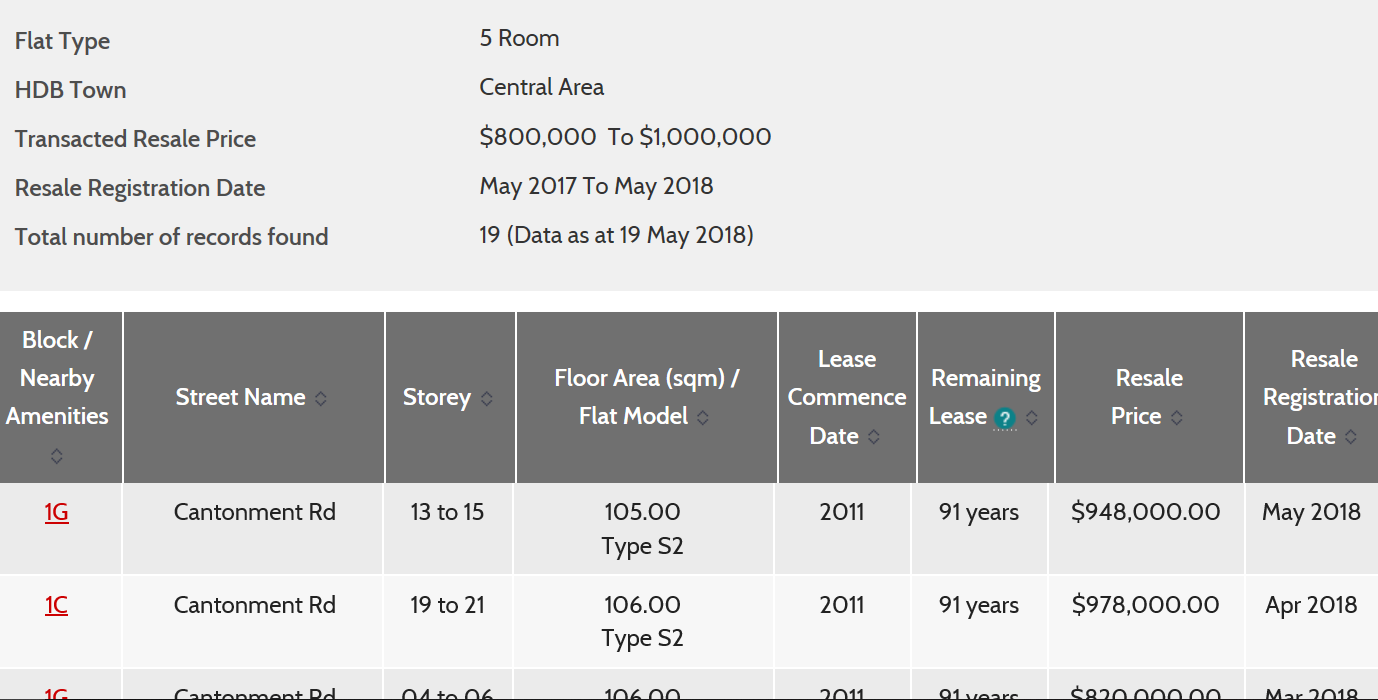Select the 105.00 Type S2 floor area cell

(x=643, y=529)
